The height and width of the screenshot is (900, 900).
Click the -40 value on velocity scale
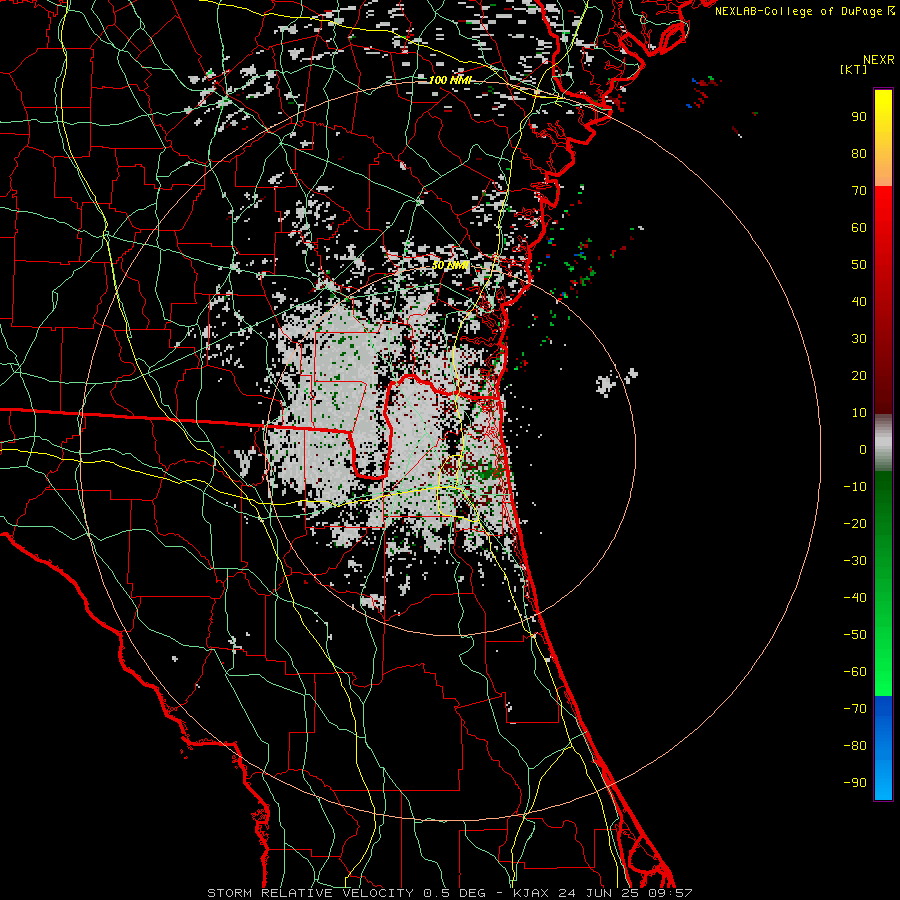[855, 598]
